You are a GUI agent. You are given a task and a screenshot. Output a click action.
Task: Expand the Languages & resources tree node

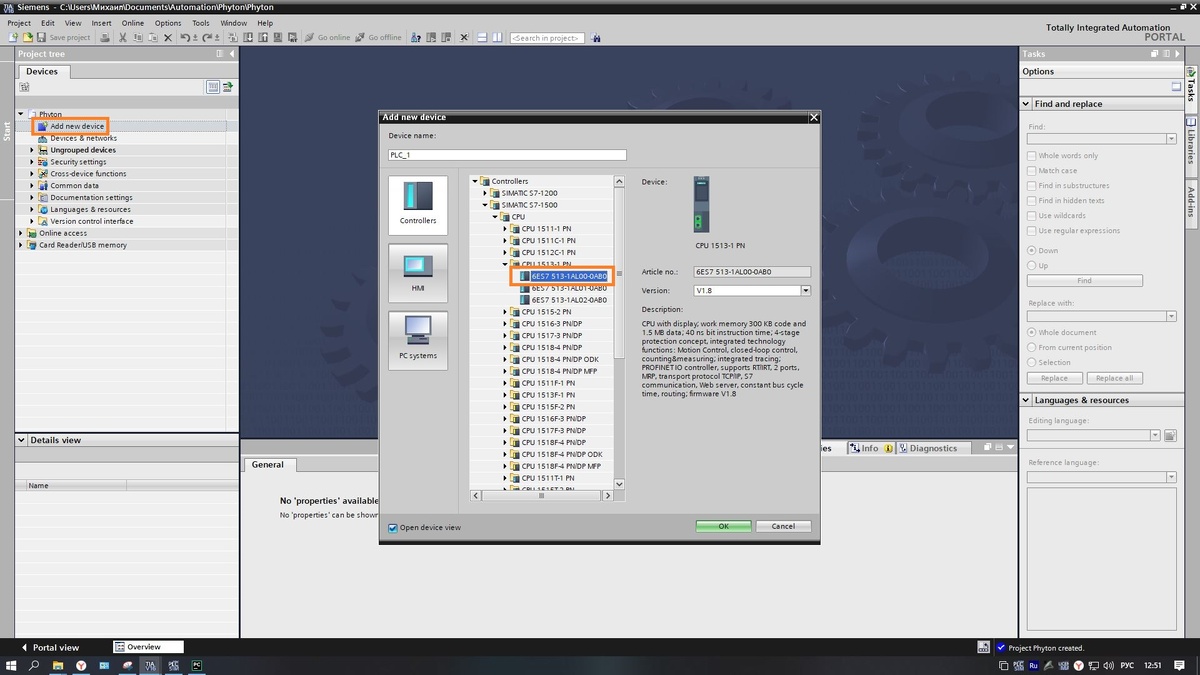click(32, 209)
